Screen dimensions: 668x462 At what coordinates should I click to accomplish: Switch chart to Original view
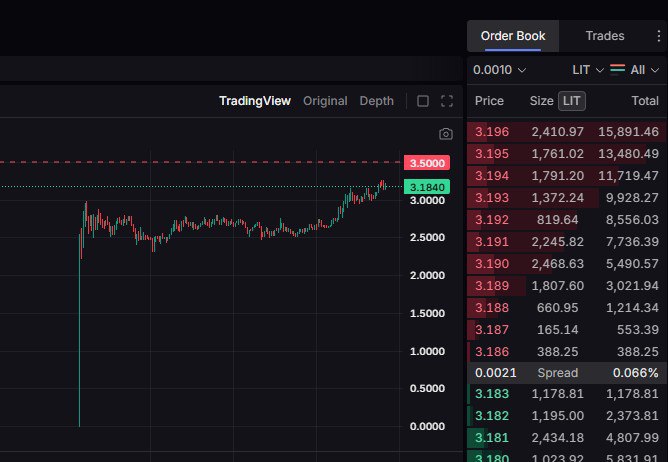325,101
